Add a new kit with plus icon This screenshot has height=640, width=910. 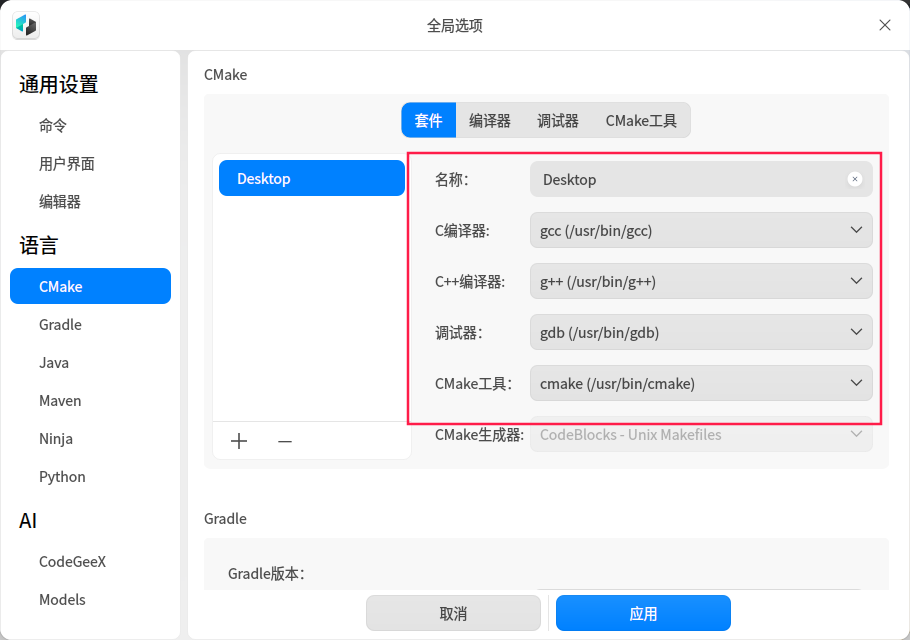[239, 441]
